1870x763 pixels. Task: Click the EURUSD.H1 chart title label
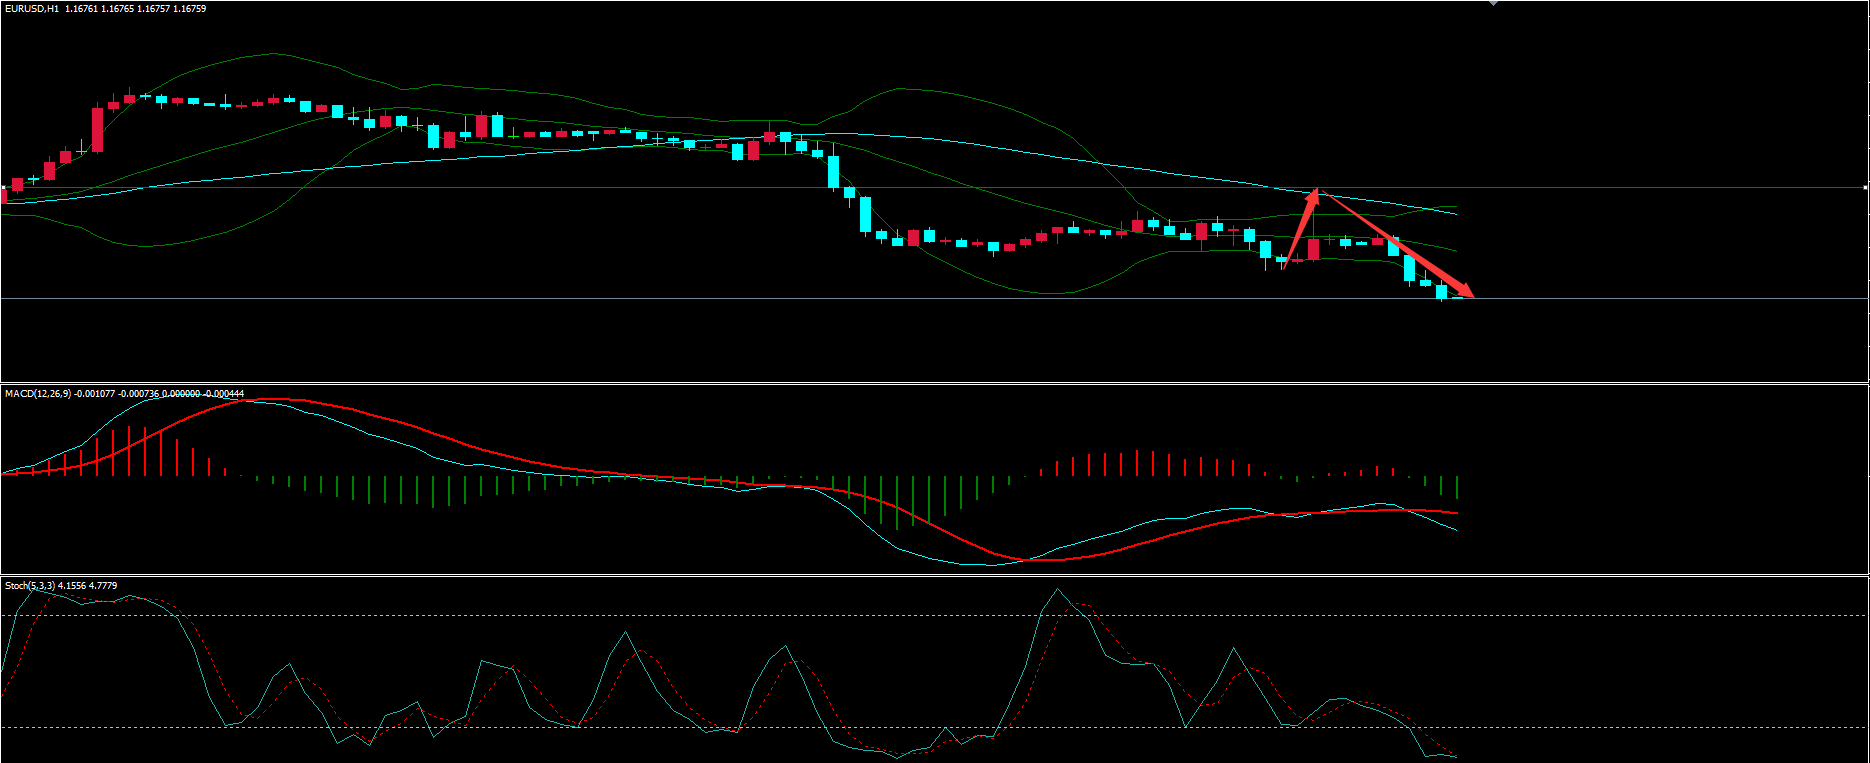click(32, 9)
